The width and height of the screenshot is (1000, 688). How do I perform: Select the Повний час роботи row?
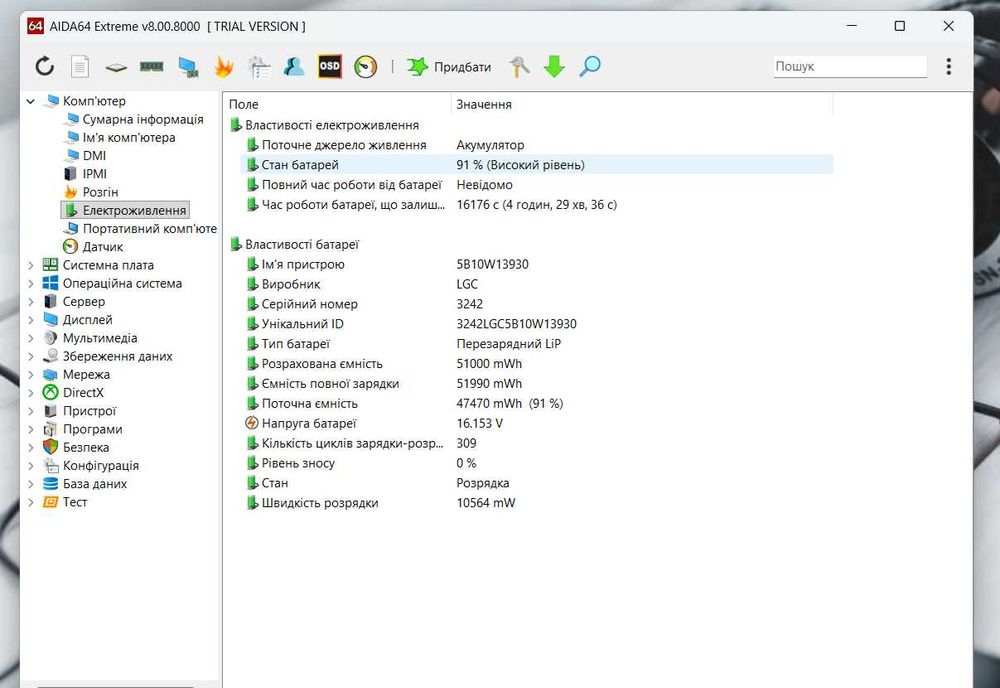tap(537, 185)
